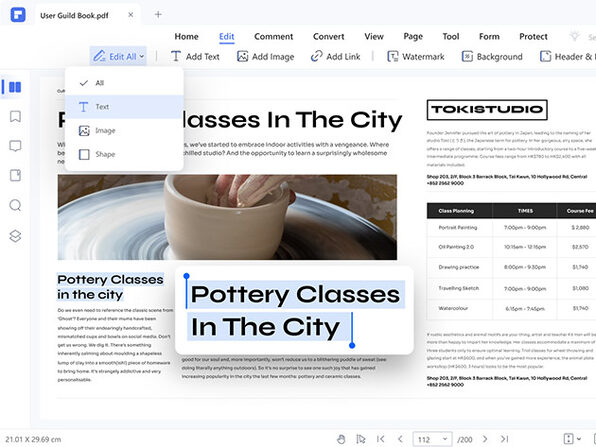The height and width of the screenshot is (447, 596).
Task: Open the Header & Footer tool
Action: coord(567,57)
